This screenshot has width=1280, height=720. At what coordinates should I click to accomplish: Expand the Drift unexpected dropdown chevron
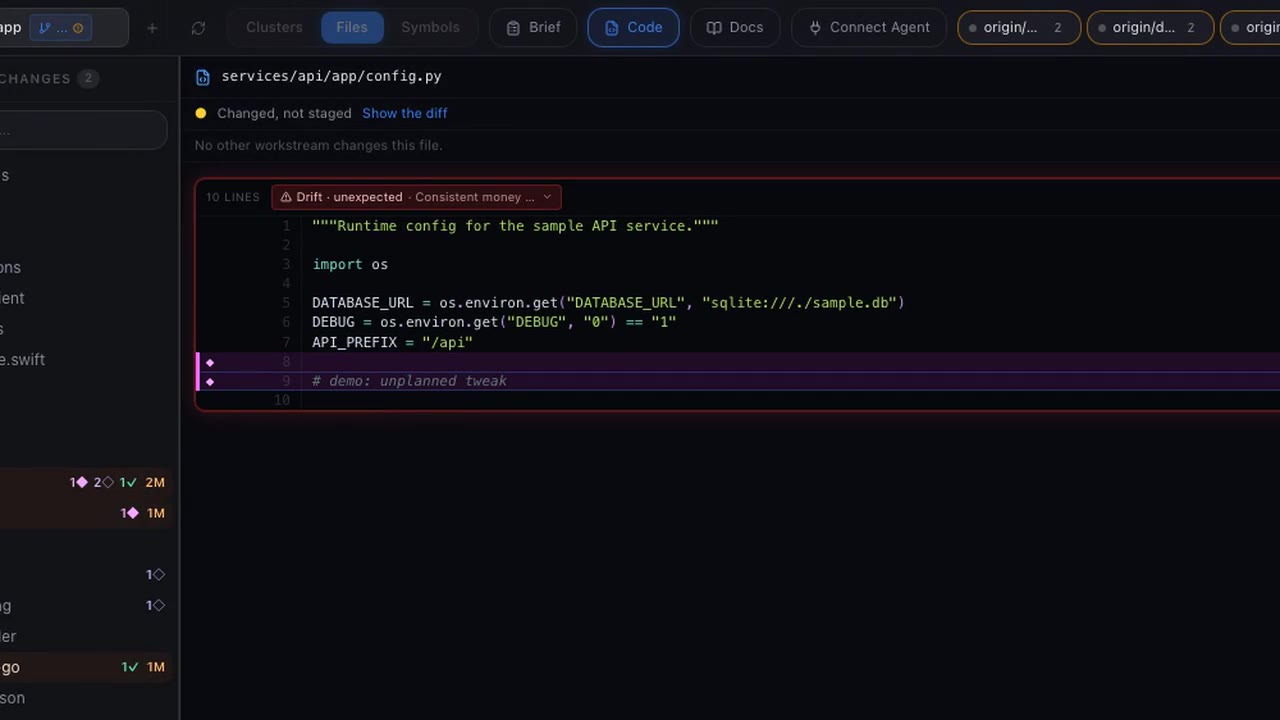(547, 197)
